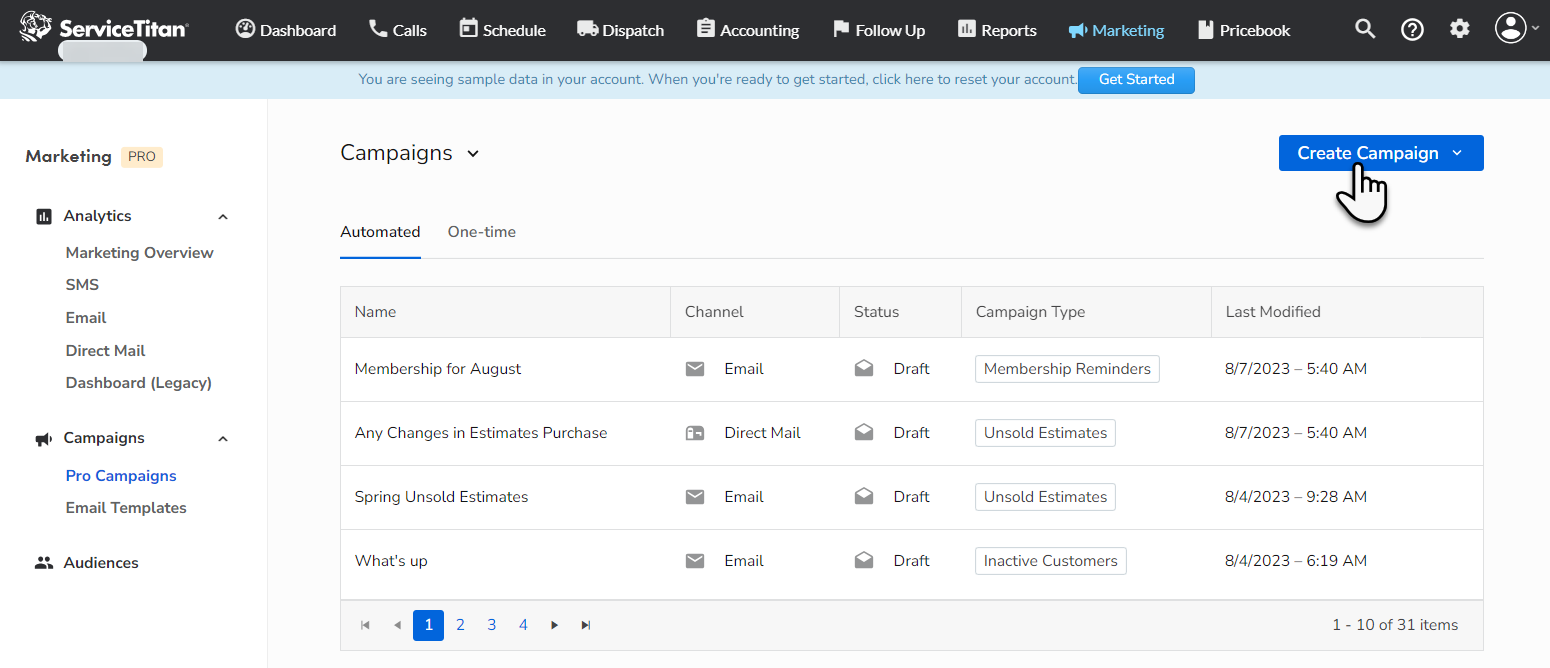Select Pro Campaigns in sidebar
Image resolution: width=1550 pixels, height=668 pixels.
121,476
